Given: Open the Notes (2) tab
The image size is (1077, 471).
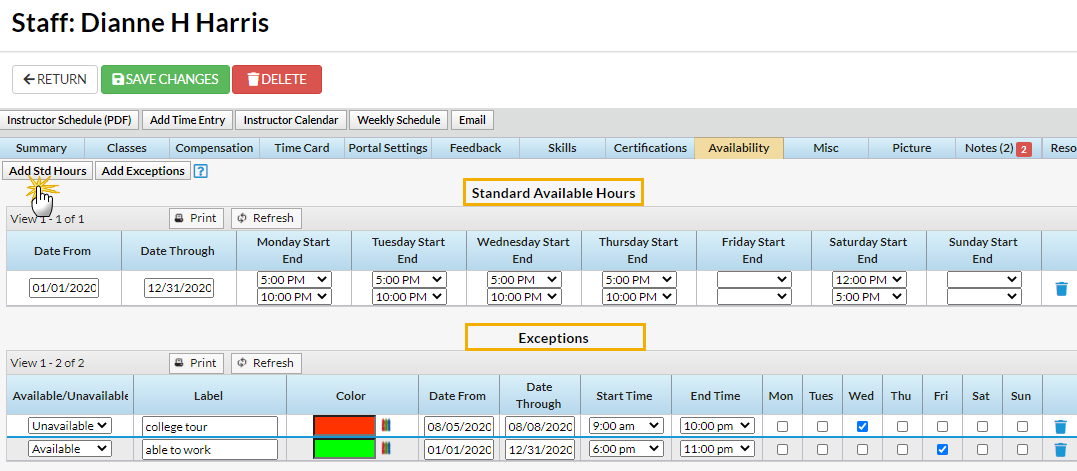Looking at the screenshot, I should (998, 148).
